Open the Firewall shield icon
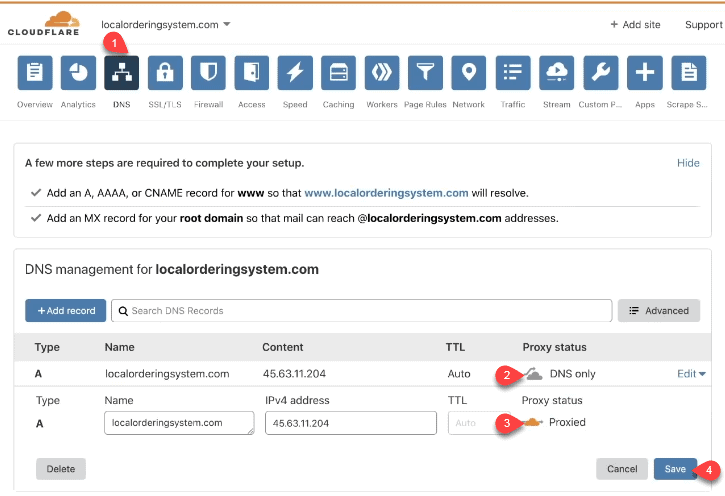 coord(209,73)
